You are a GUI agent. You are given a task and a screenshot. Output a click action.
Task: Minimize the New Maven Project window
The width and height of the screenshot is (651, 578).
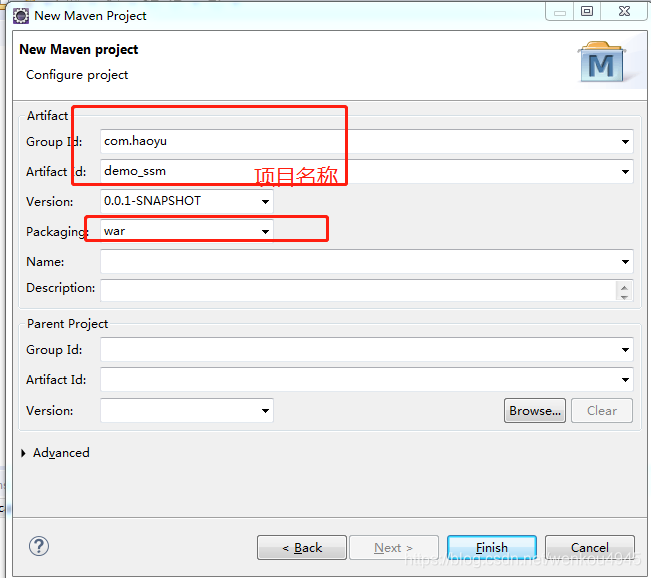pos(560,12)
